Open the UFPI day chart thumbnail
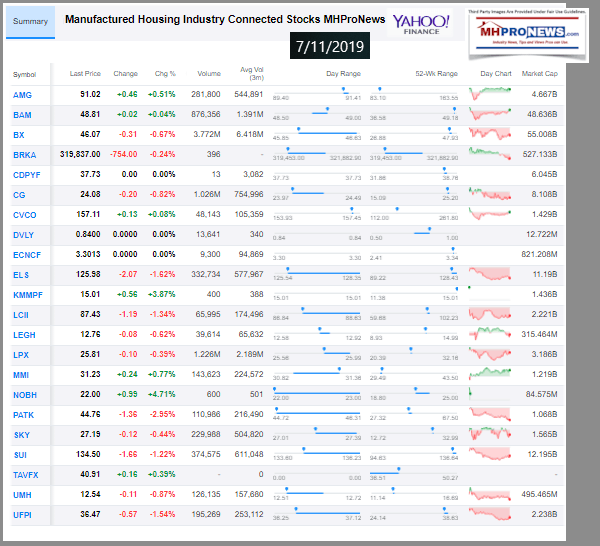Viewport: 600px width, 546px height. pos(490,513)
